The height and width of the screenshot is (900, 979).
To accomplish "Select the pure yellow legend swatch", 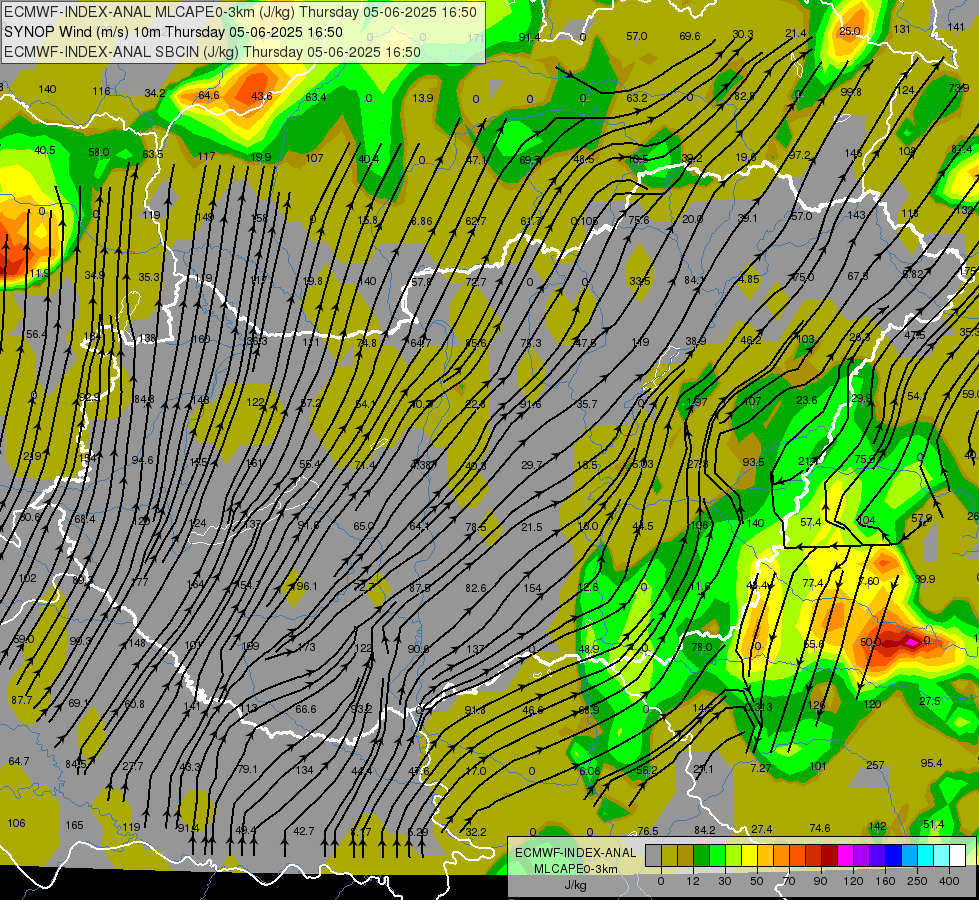I will (749, 855).
